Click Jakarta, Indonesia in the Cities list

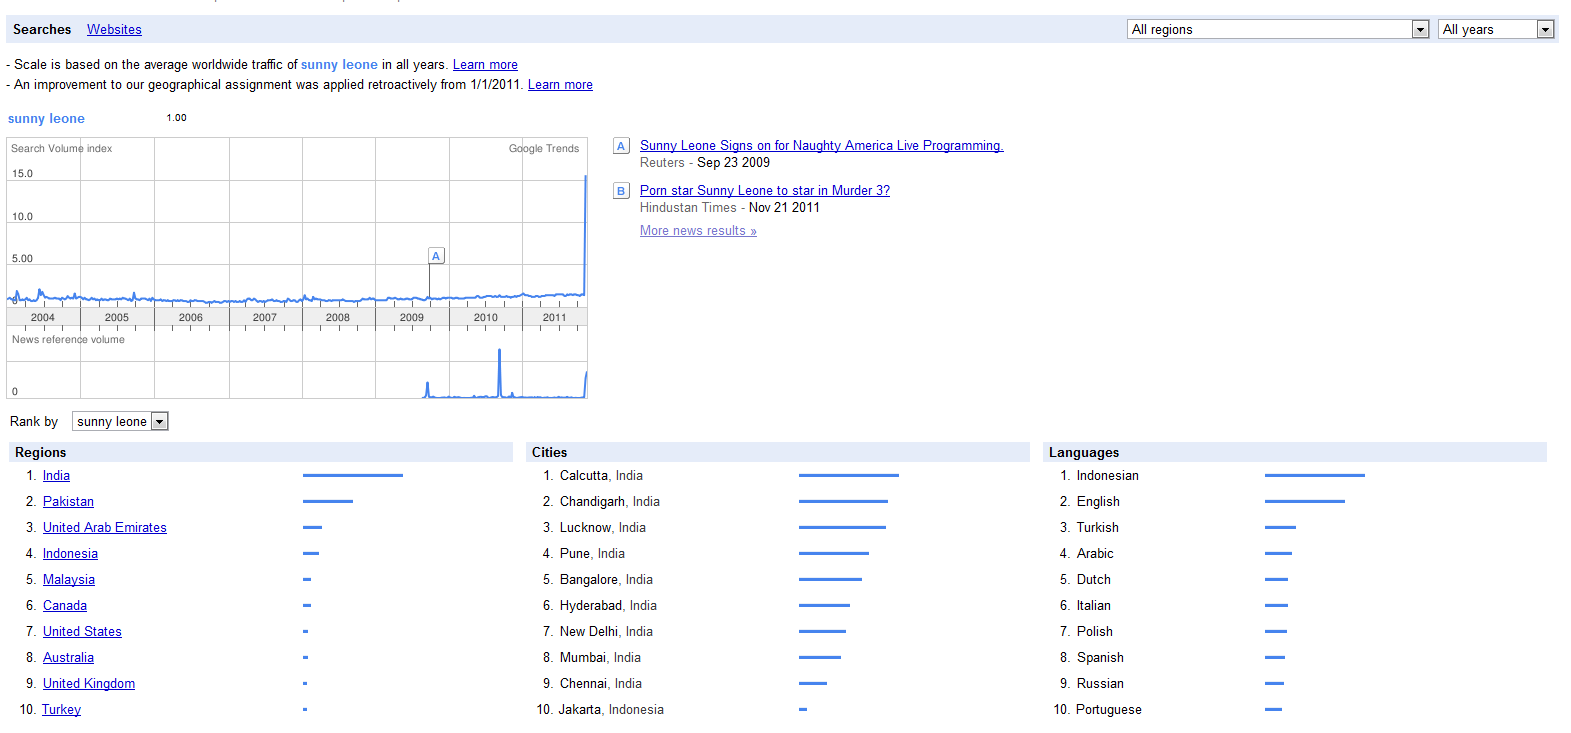coord(611,709)
